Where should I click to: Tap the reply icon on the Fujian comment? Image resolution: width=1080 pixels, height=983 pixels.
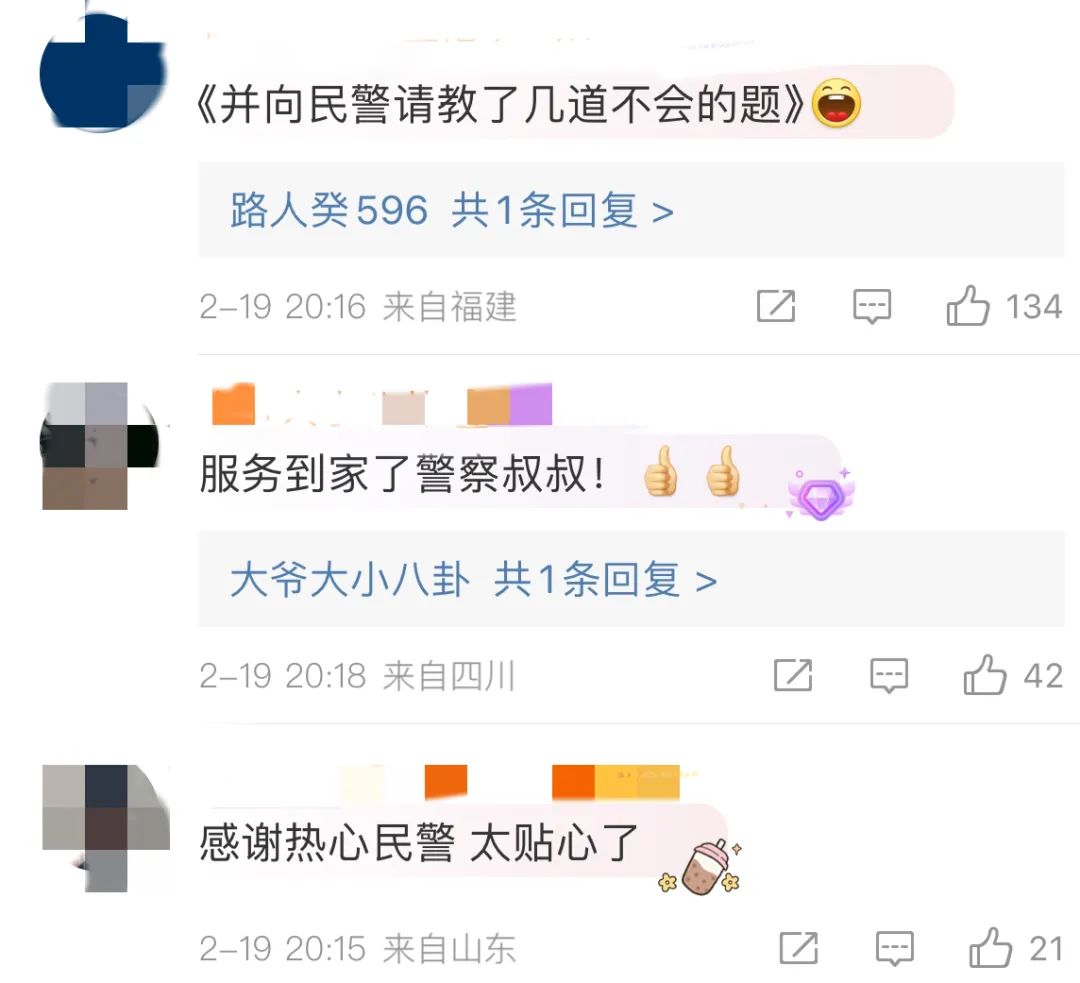pos(871,307)
